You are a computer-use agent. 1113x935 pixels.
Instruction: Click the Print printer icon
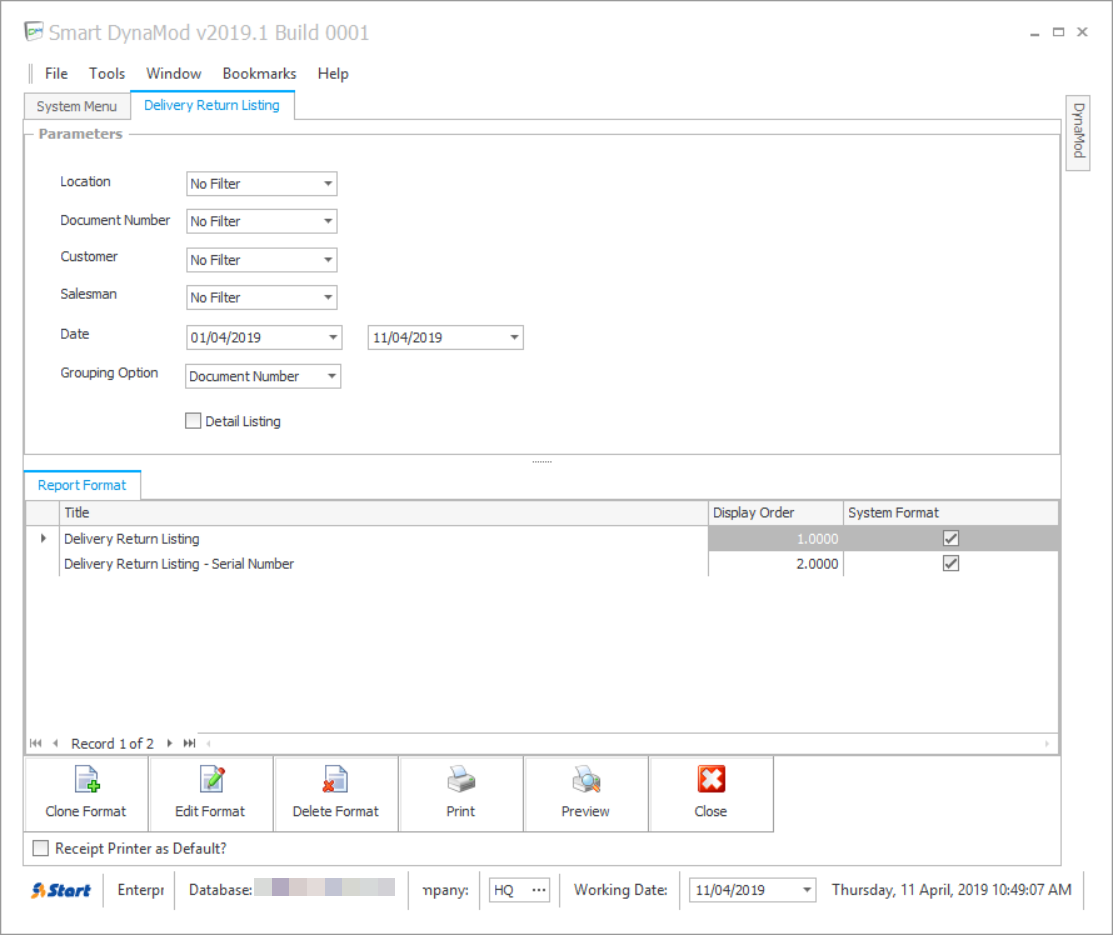click(461, 779)
